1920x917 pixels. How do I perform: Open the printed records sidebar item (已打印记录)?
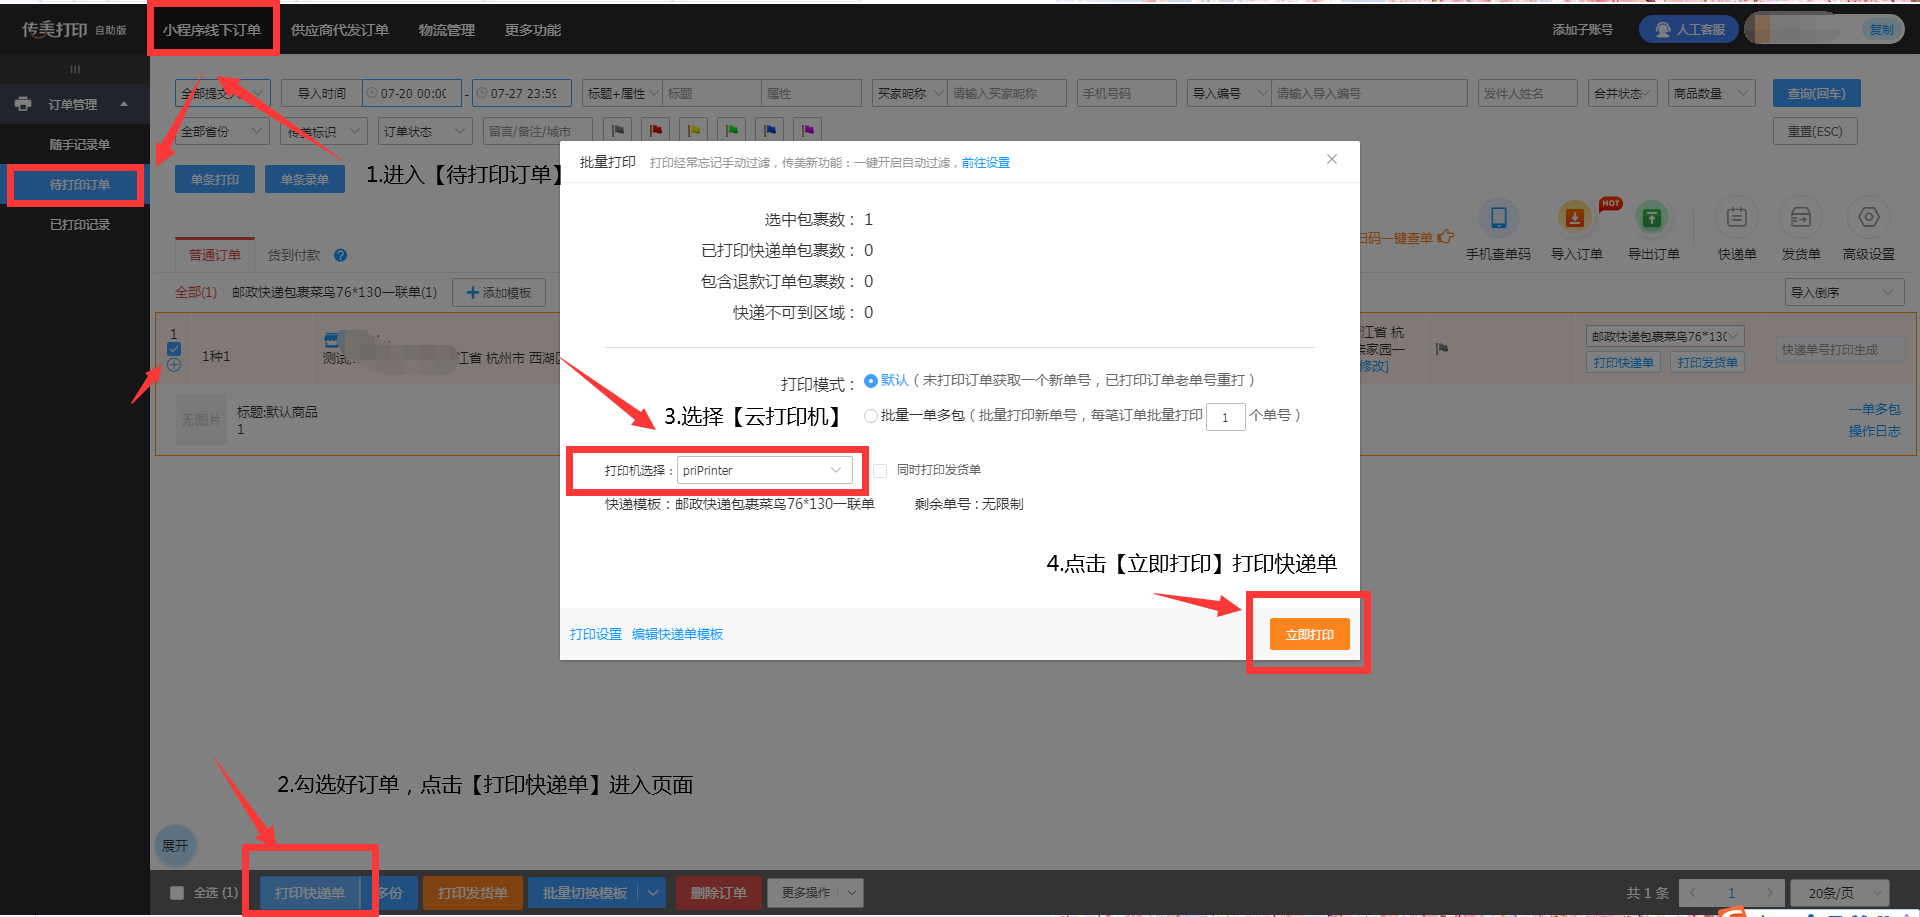click(x=80, y=225)
